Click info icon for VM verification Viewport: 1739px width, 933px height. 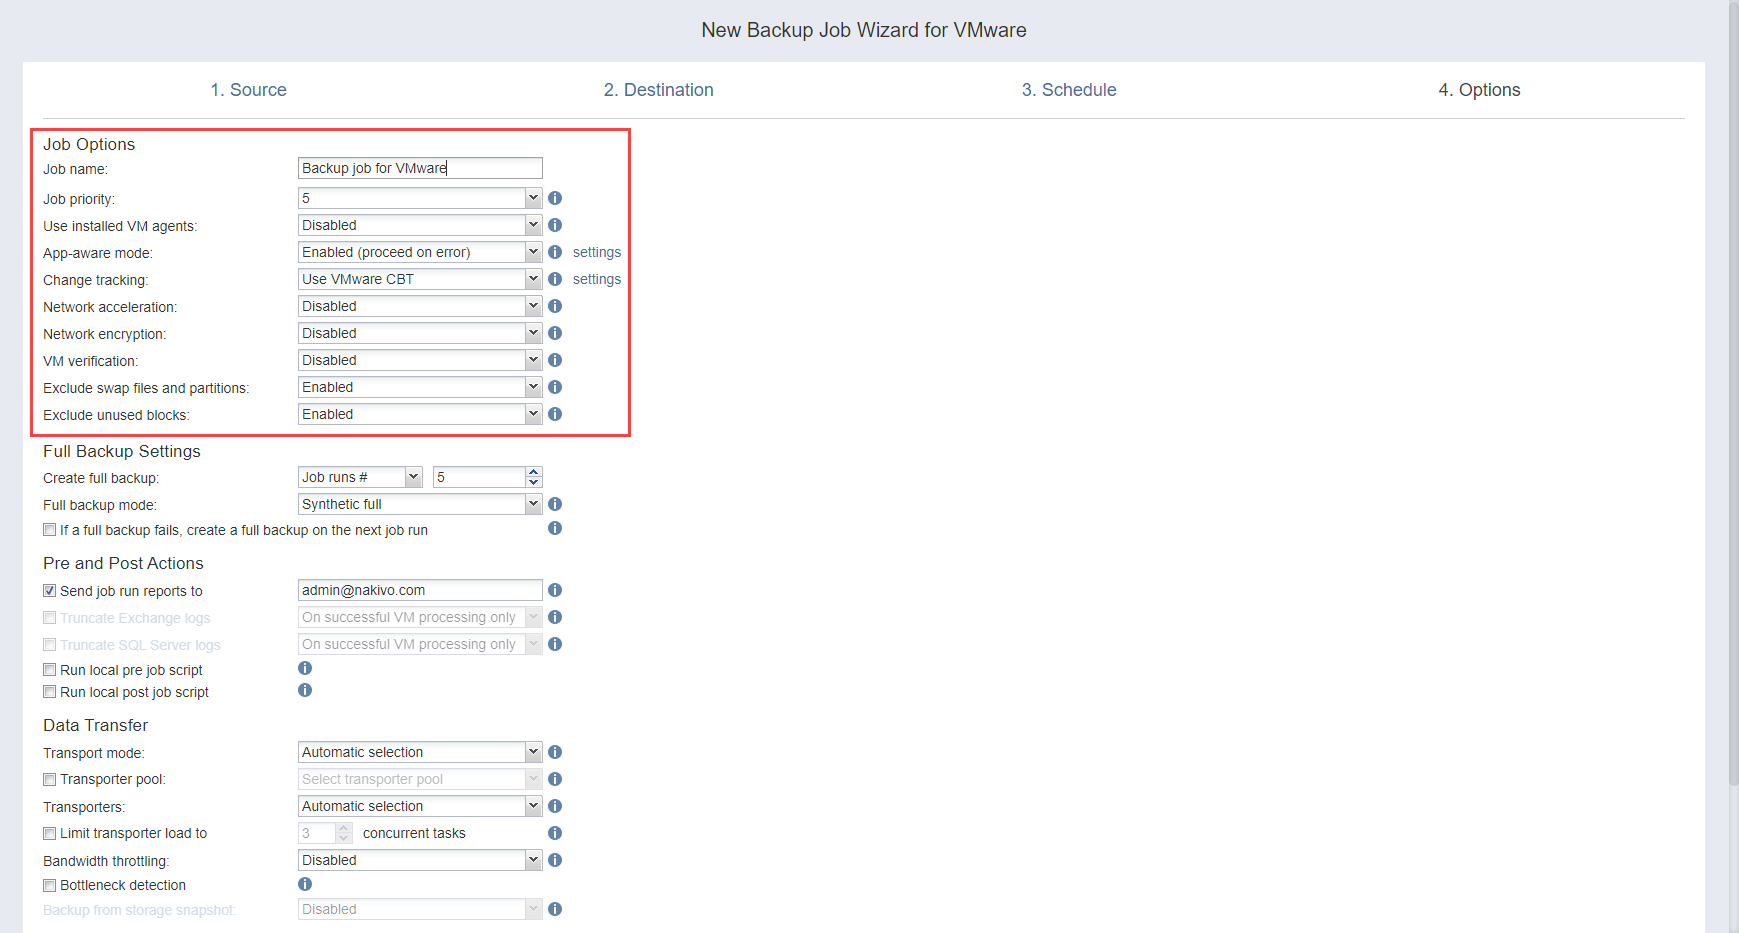tap(555, 360)
